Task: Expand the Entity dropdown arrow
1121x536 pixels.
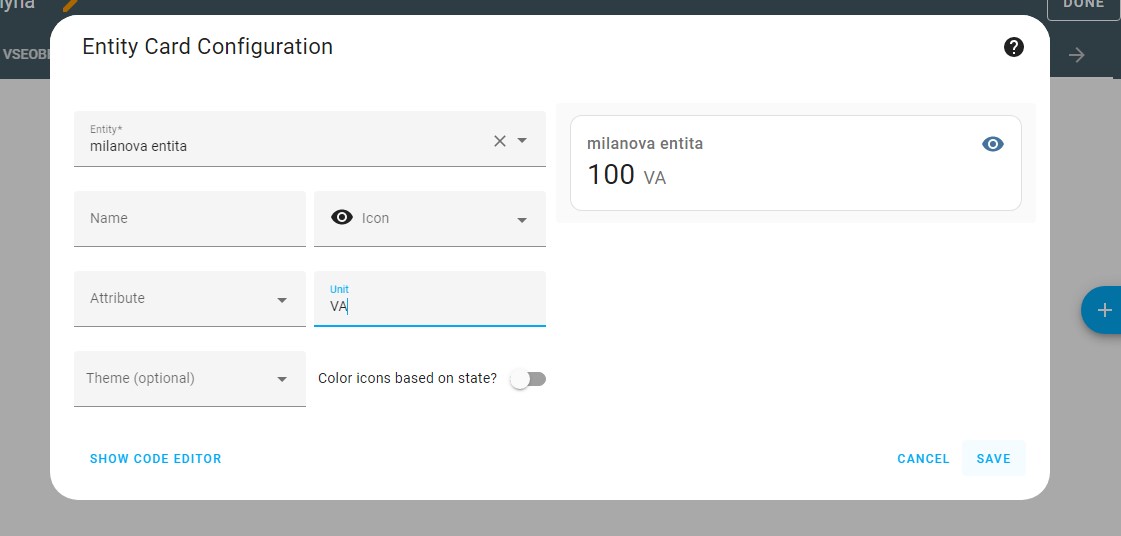Action: click(x=522, y=141)
